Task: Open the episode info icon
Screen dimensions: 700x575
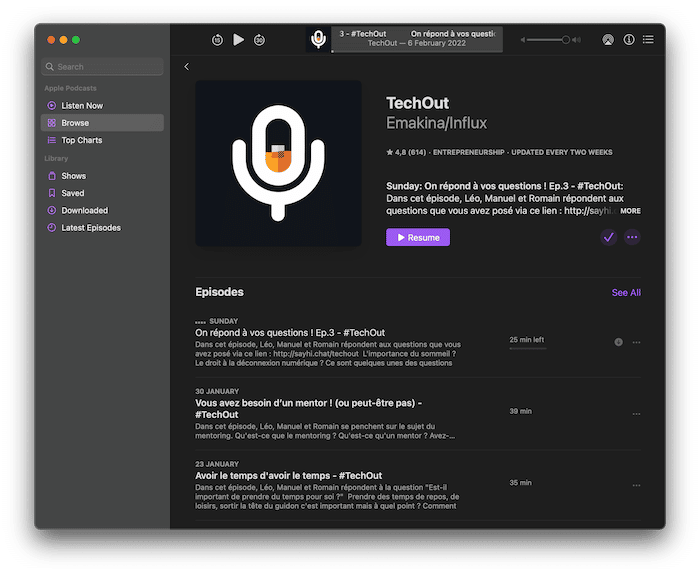Action: 629,40
